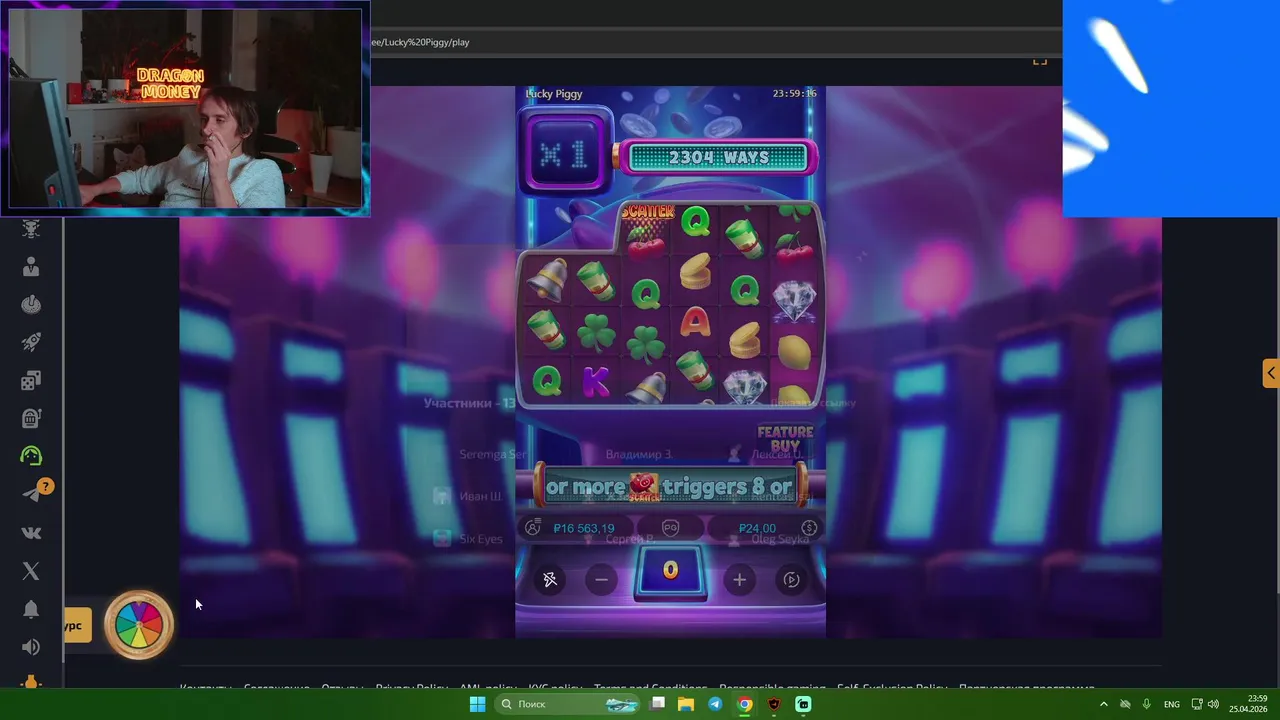The width and height of the screenshot is (1280, 720).
Task: Switch to Chrome in the taskbar
Action: (x=745, y=704)
